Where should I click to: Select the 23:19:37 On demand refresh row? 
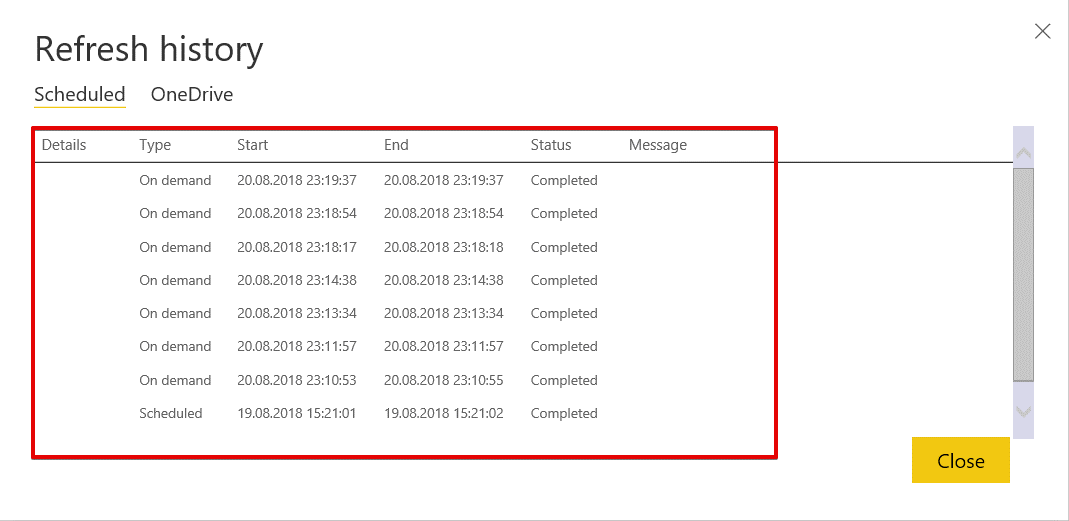click(x=175, y=181)
